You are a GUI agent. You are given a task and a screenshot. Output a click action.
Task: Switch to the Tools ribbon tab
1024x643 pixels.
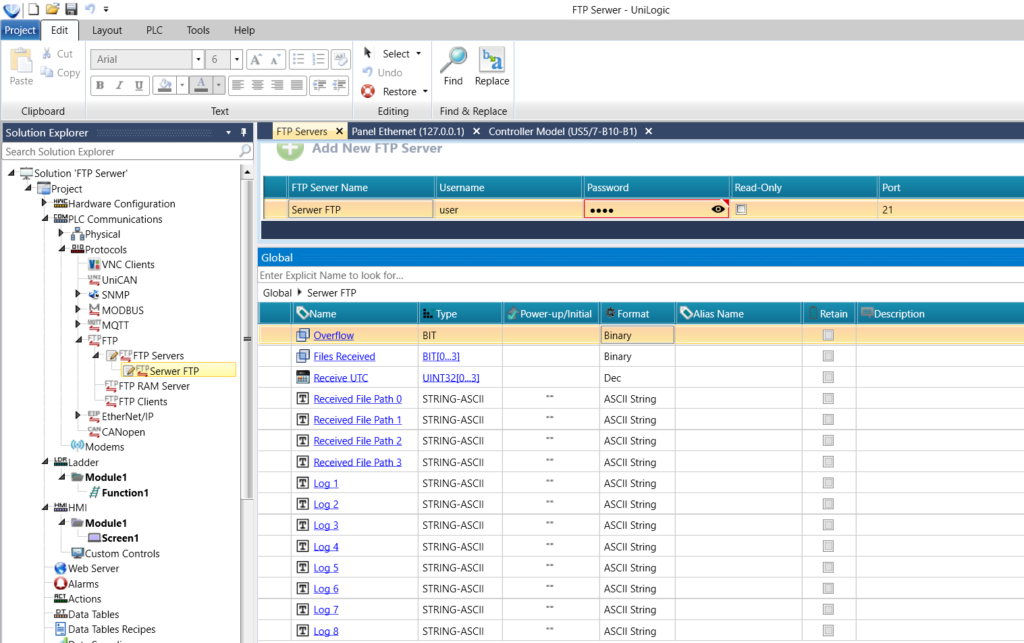198,30
